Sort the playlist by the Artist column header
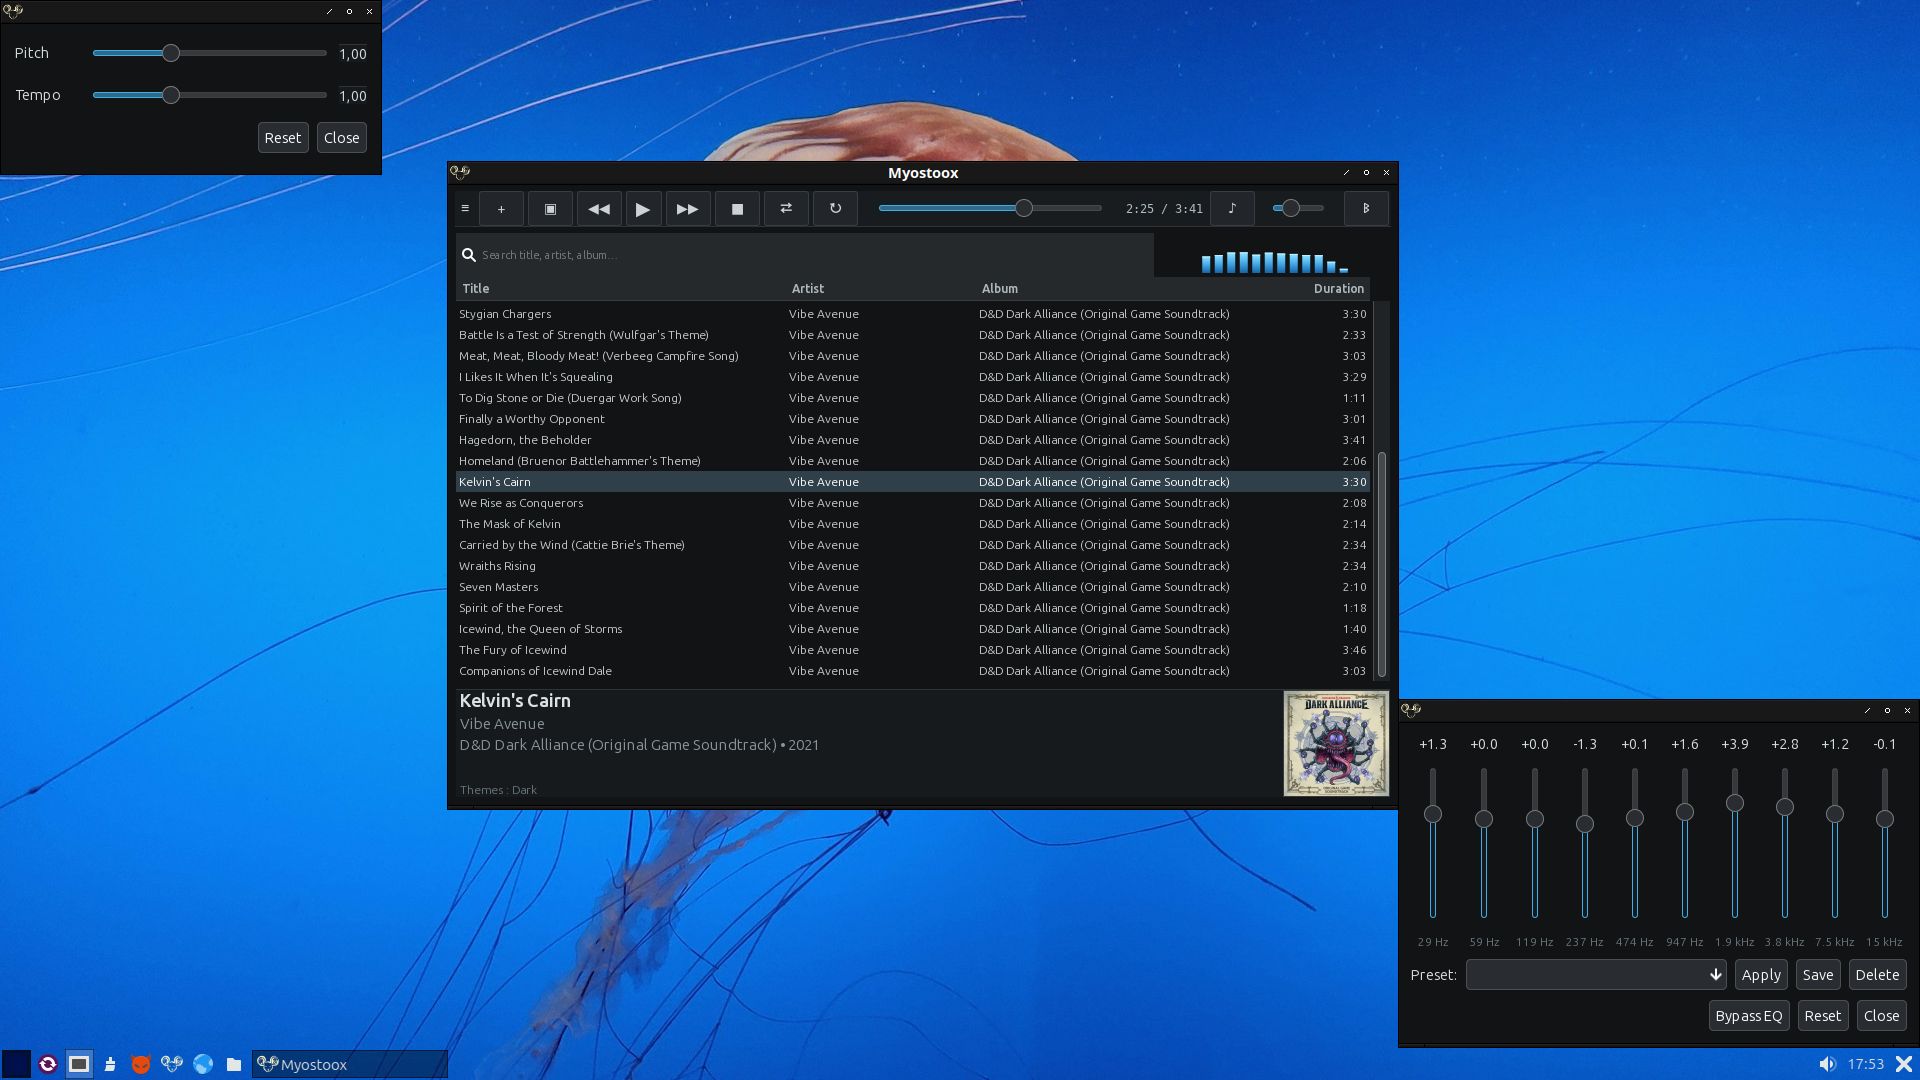 [x=880, y=288]
